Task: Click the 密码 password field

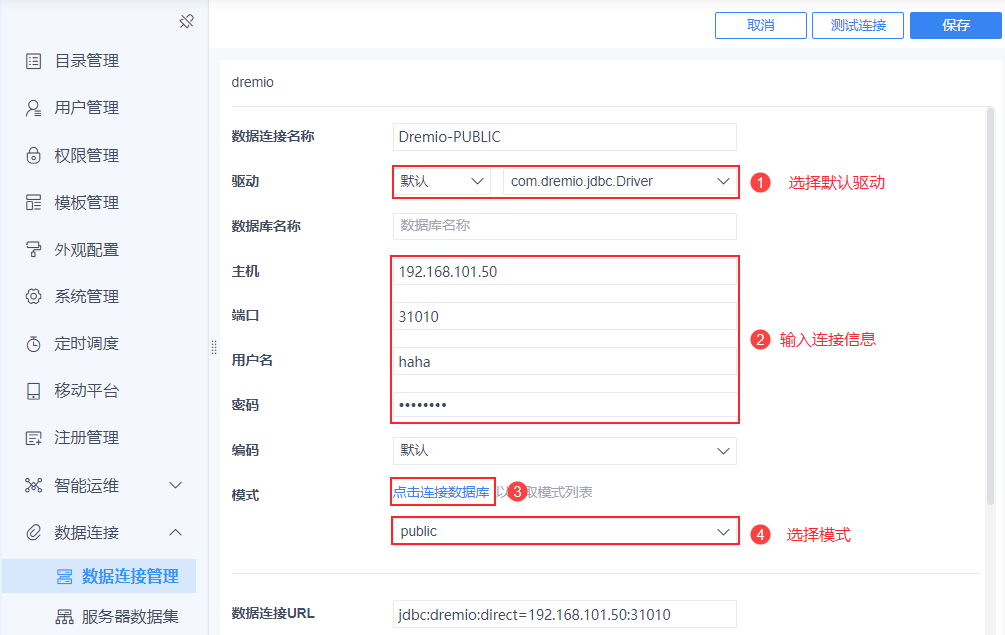Action: coord(565,405)
